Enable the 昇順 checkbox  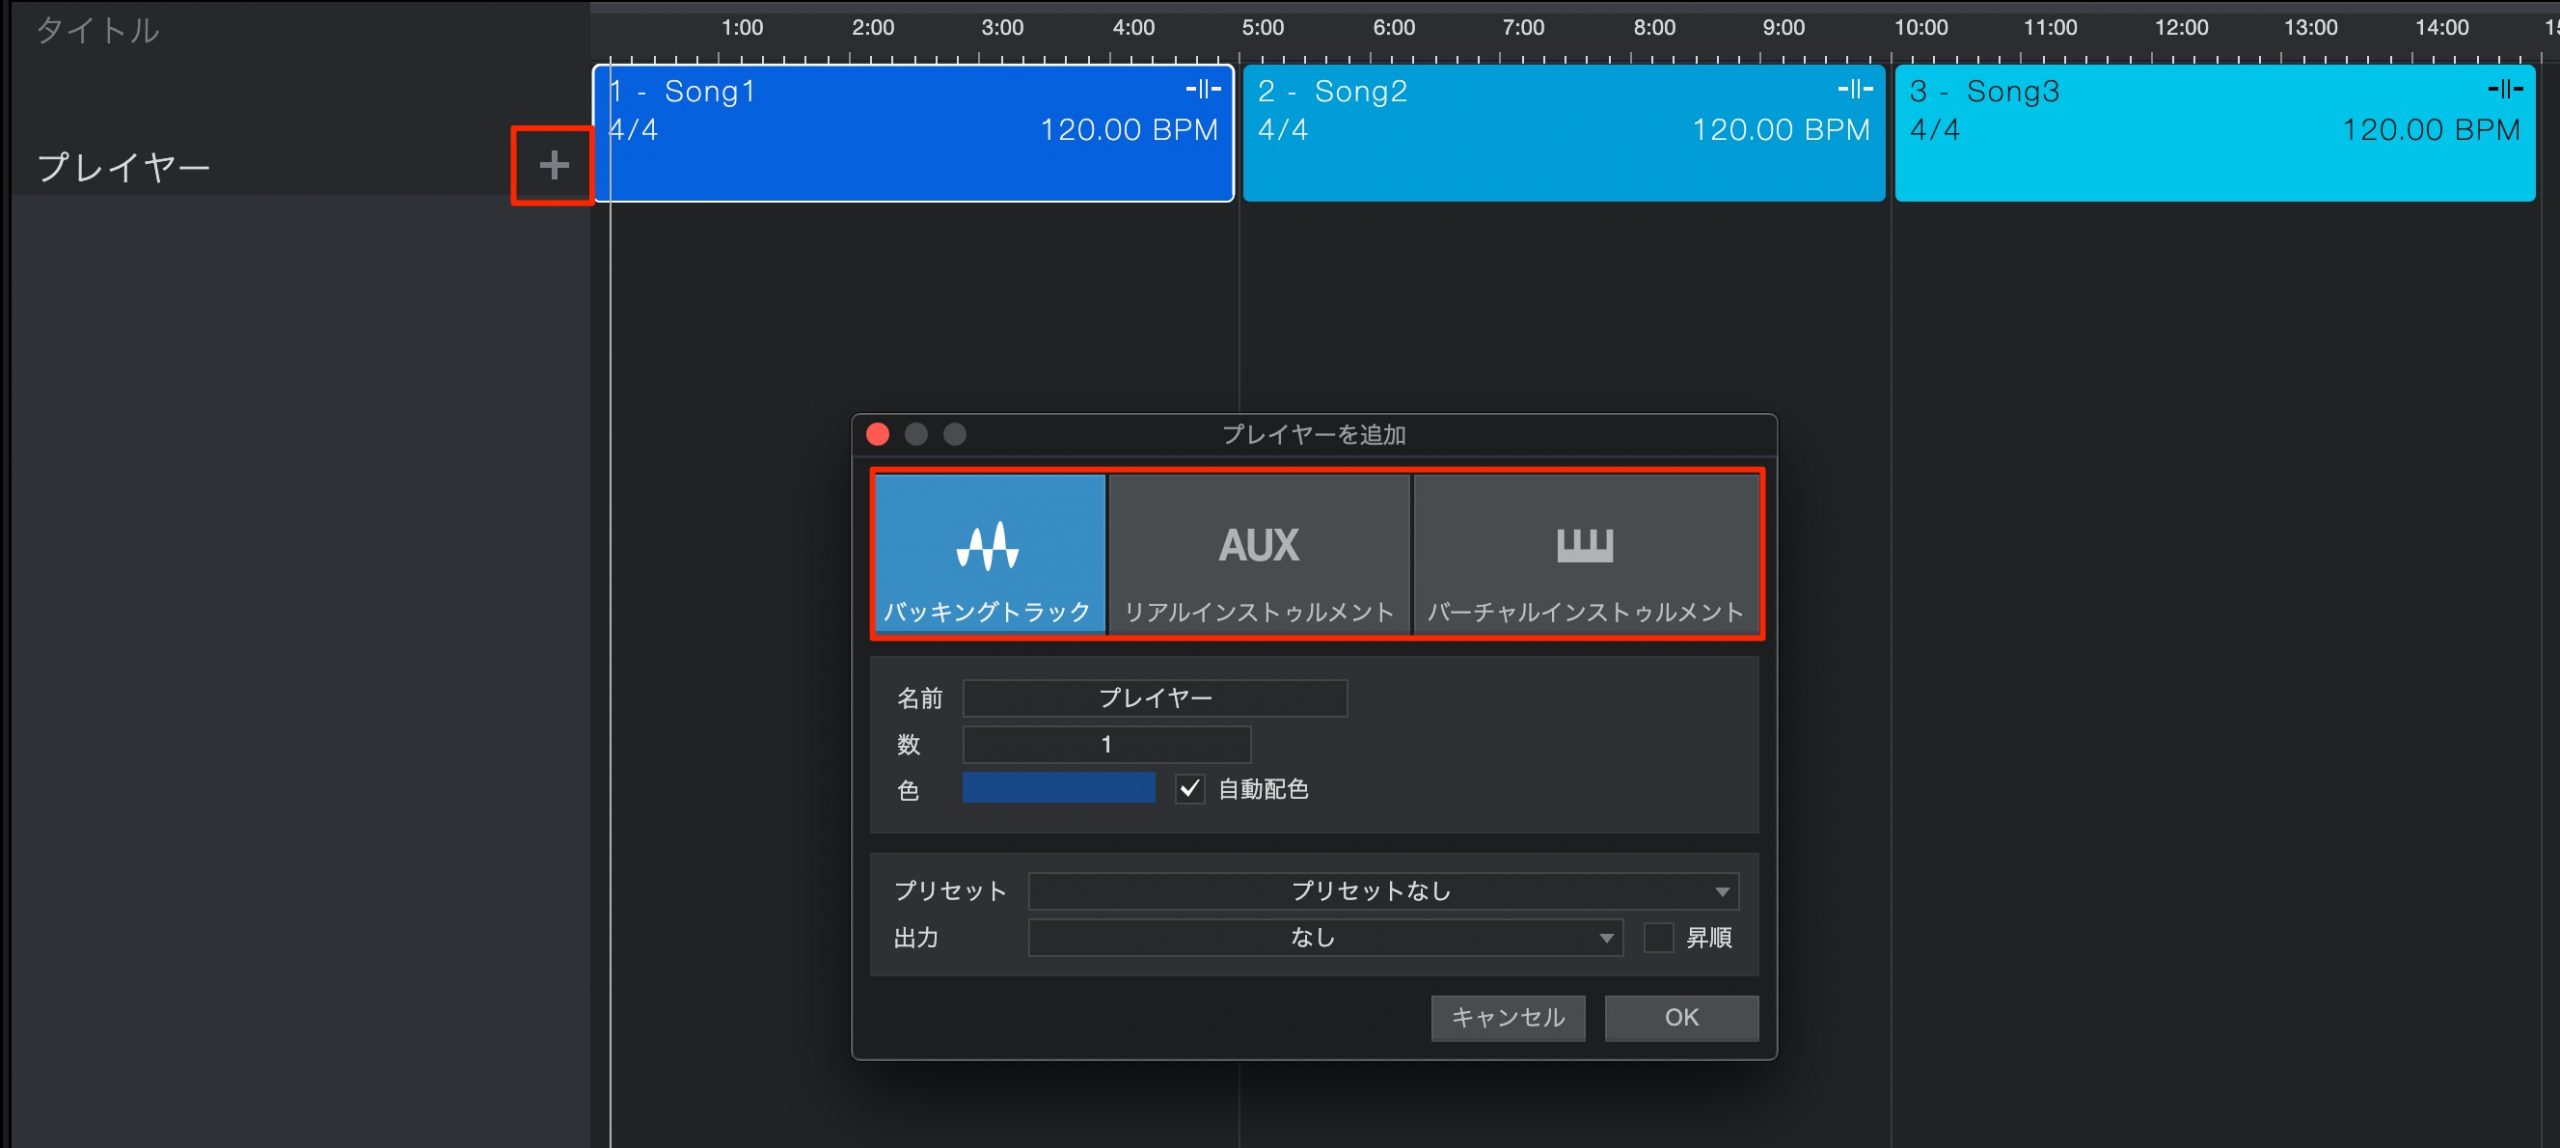1658,938
